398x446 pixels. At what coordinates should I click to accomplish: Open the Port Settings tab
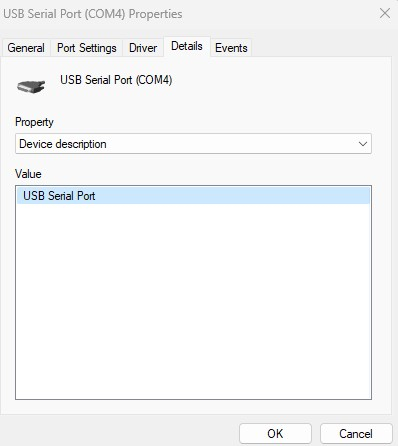87,48
